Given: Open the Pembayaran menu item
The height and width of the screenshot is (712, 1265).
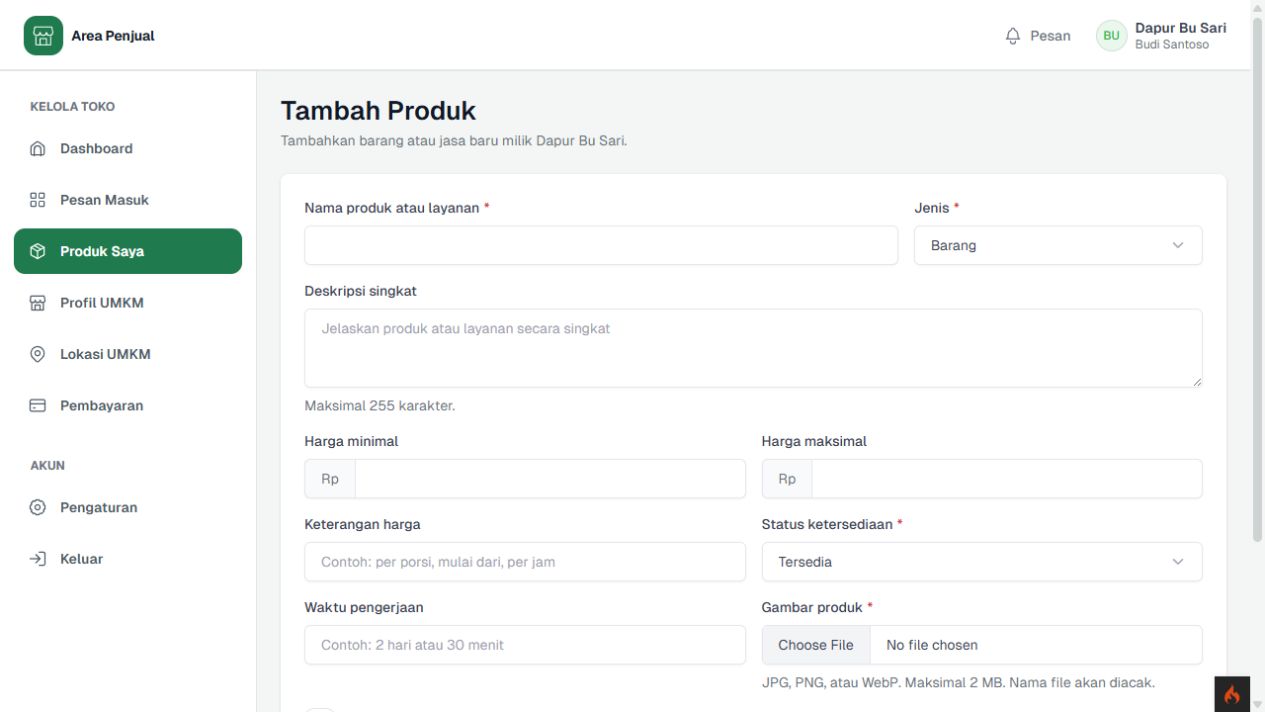Looking at the screenshot, I should (128, 406).
